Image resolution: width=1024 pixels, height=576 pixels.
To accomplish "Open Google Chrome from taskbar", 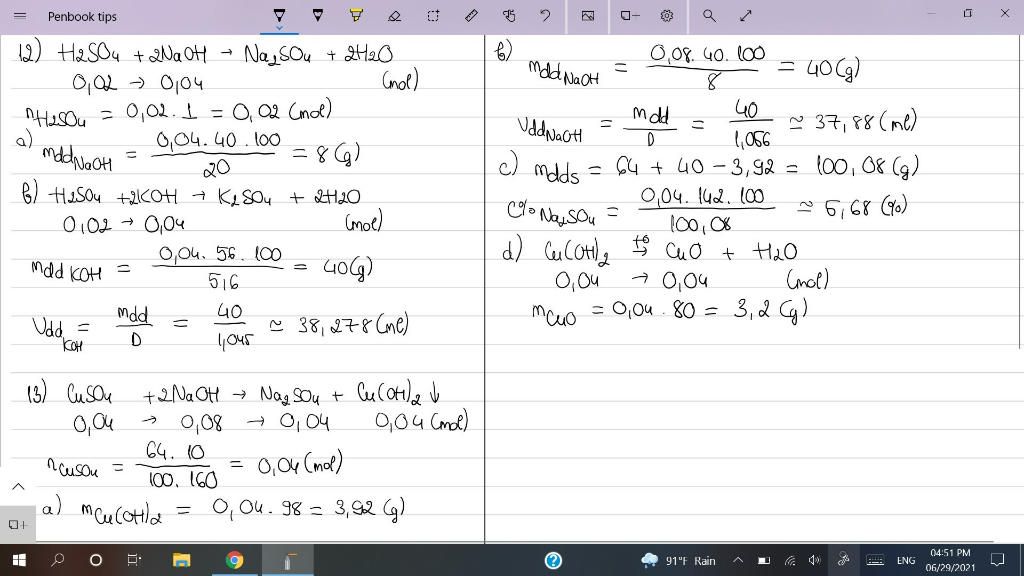I will 234,560.
